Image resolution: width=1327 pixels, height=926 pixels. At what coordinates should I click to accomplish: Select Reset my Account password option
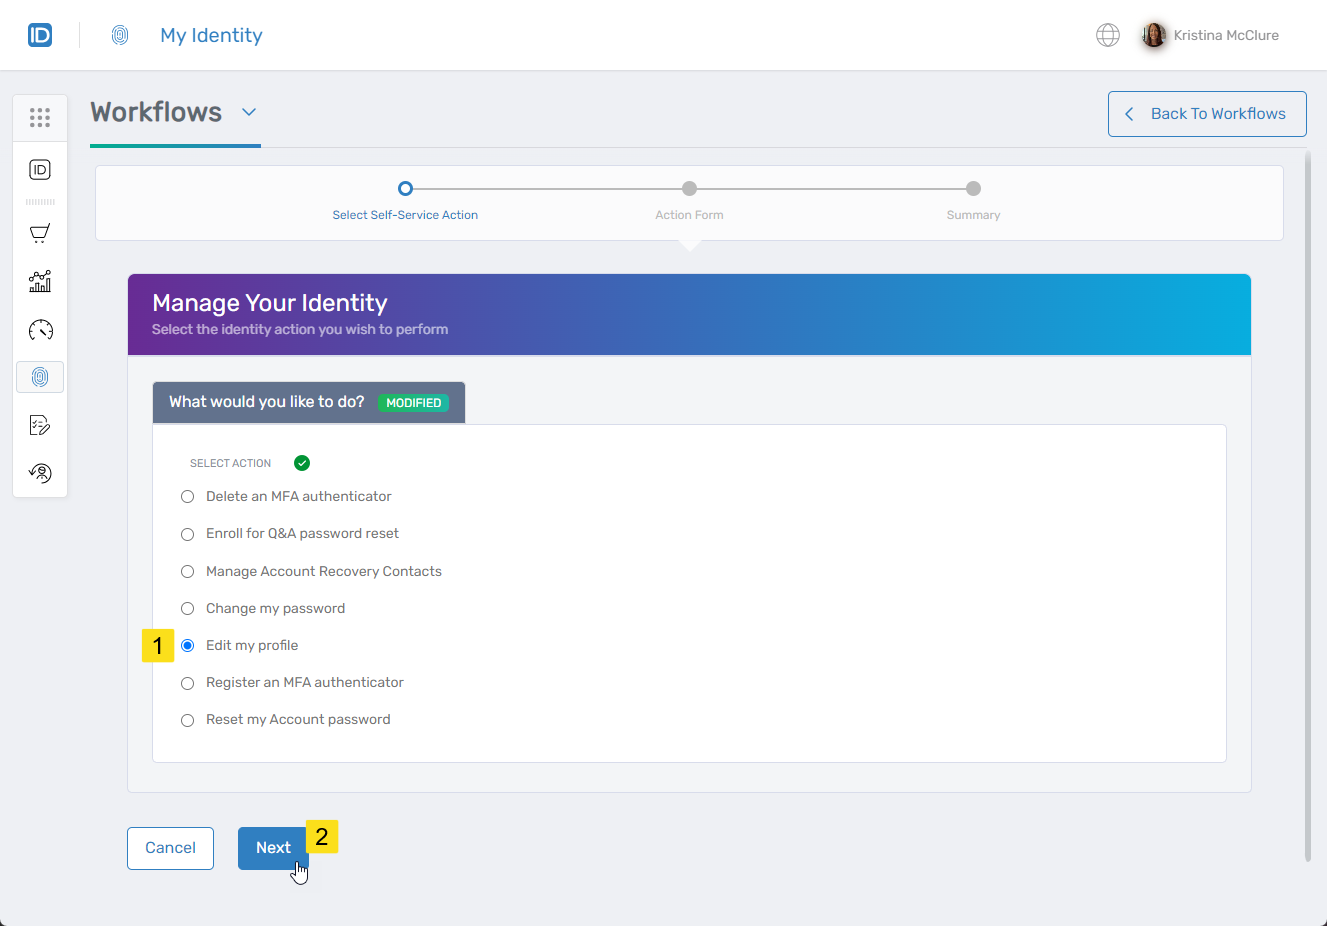click(x=187, y=720)
